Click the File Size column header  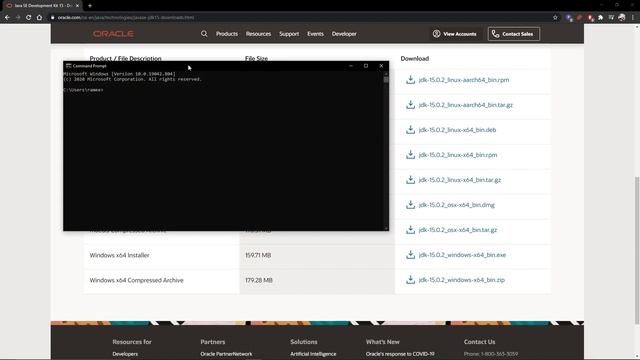[x=256, y=58]
